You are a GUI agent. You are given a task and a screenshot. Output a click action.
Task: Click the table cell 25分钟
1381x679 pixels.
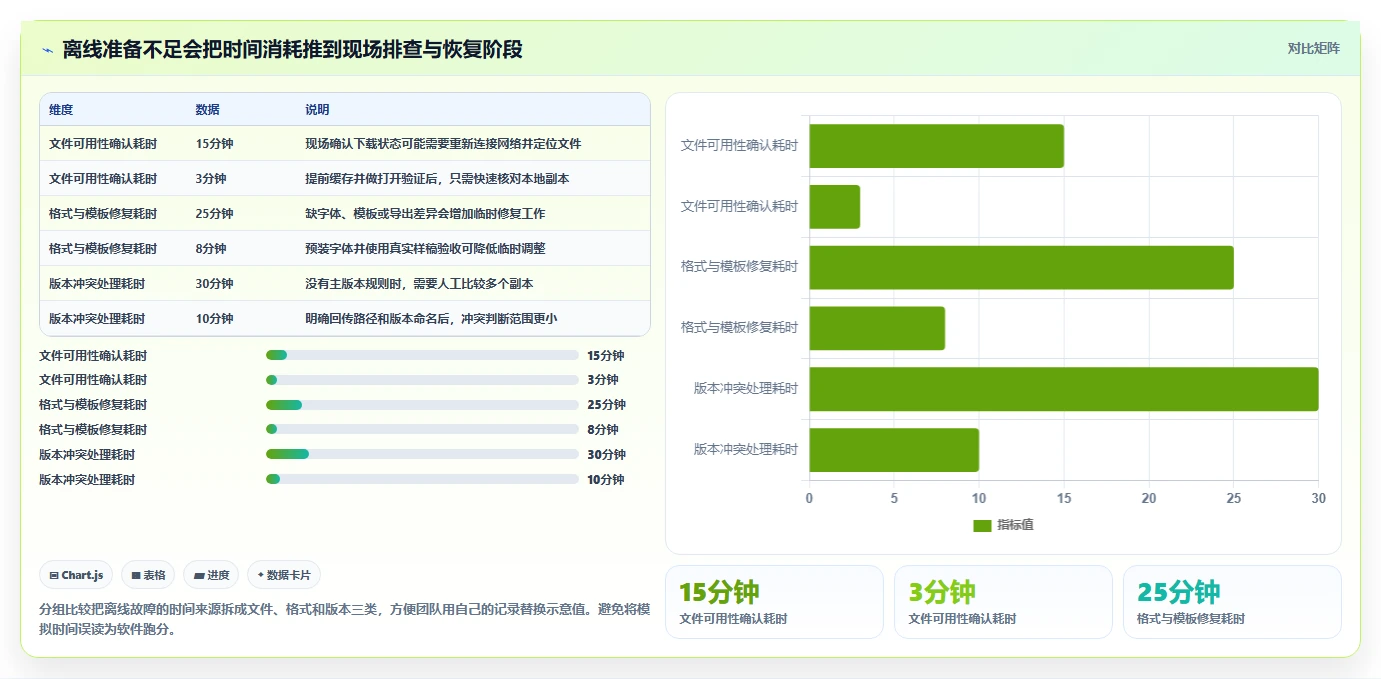[214, 214]
